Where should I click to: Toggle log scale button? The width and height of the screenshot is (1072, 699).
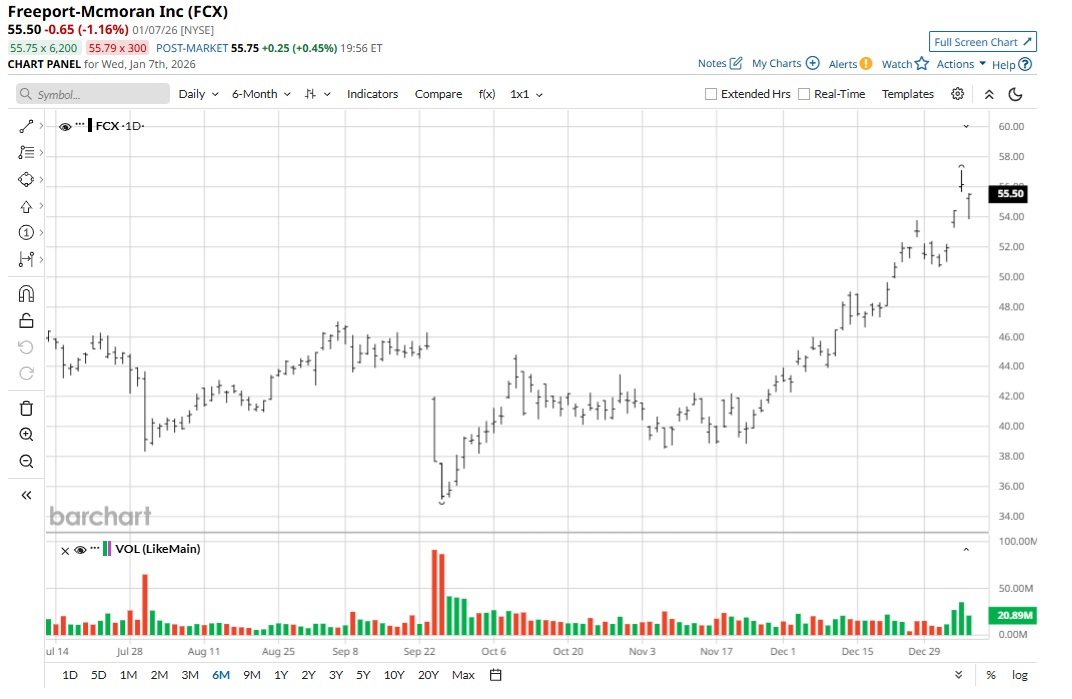pos(1019,675)
